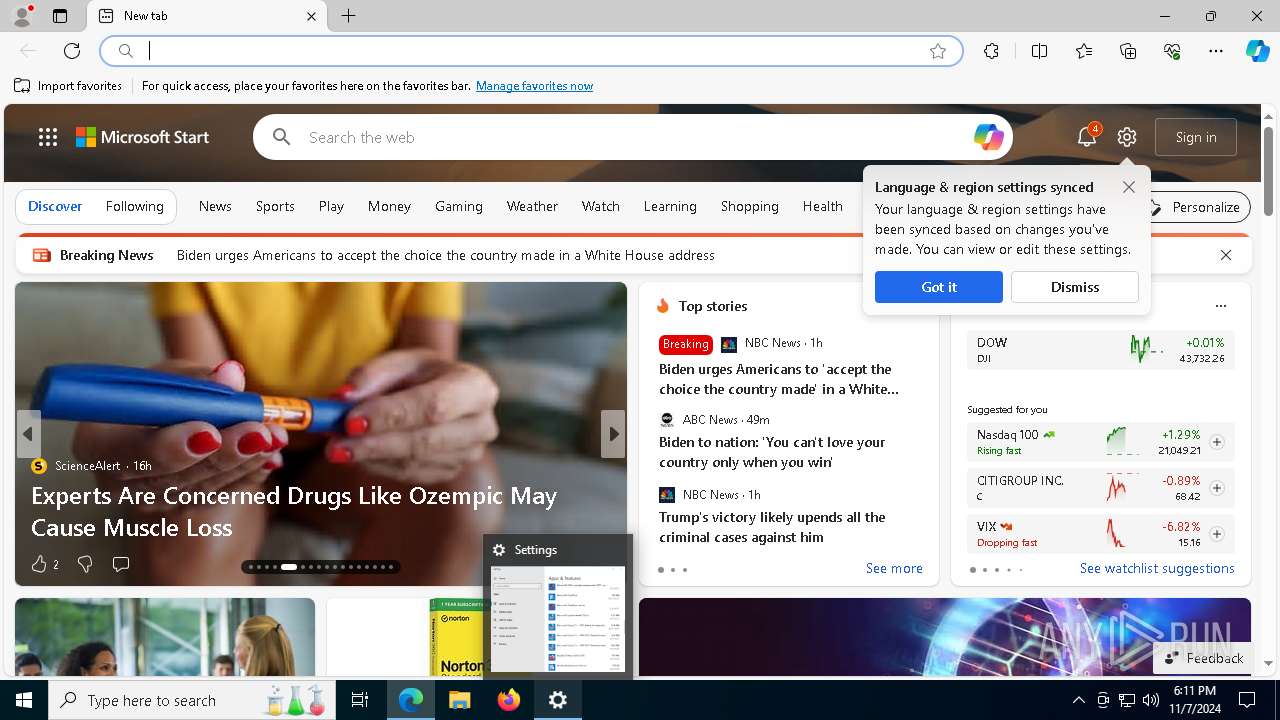Open Task View on the taskbar
The width and height of the screenshot is (1280, 720).
[x=360, y=700]
